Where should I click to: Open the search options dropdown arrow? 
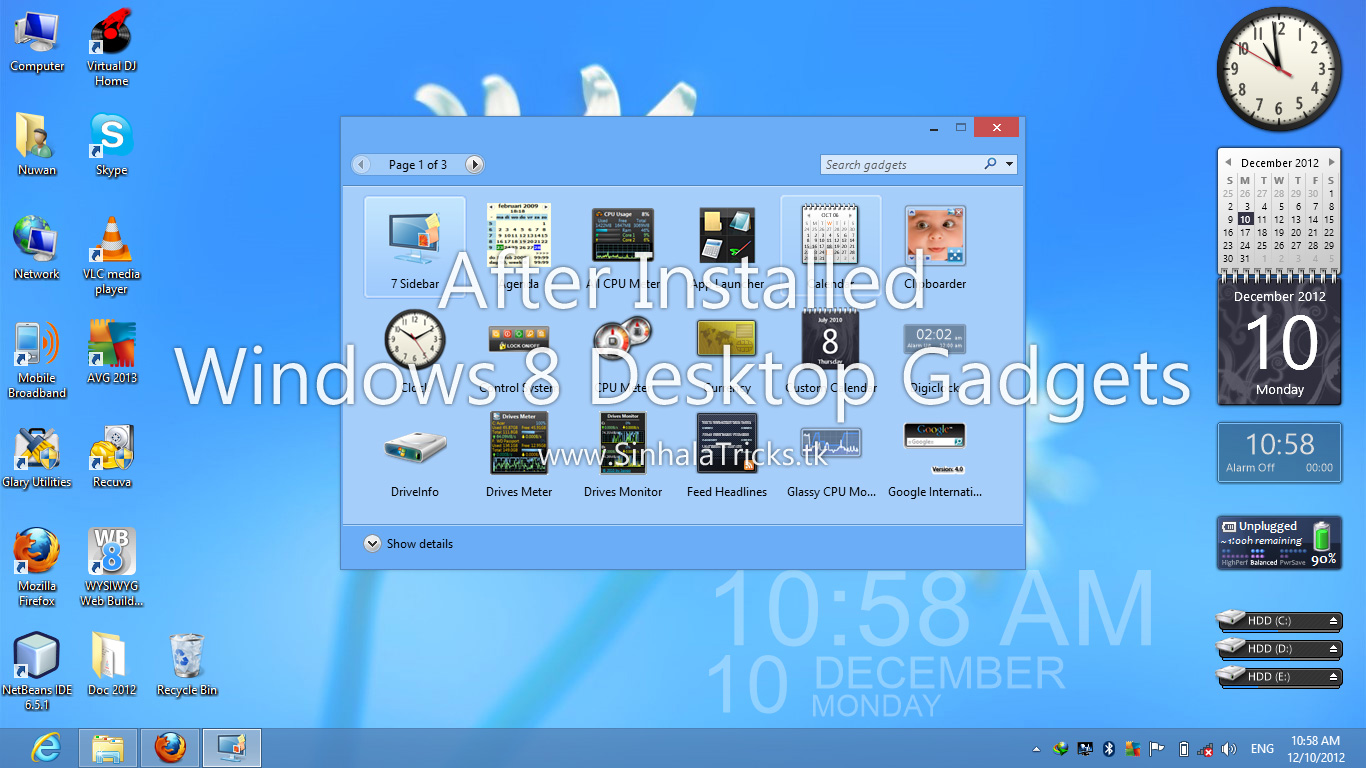1009,164
